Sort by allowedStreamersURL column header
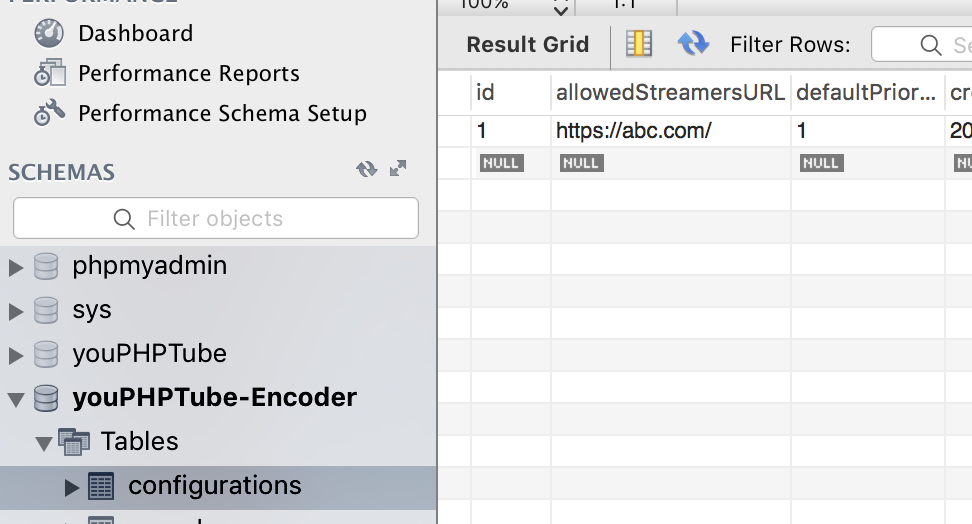 (670, 93)
